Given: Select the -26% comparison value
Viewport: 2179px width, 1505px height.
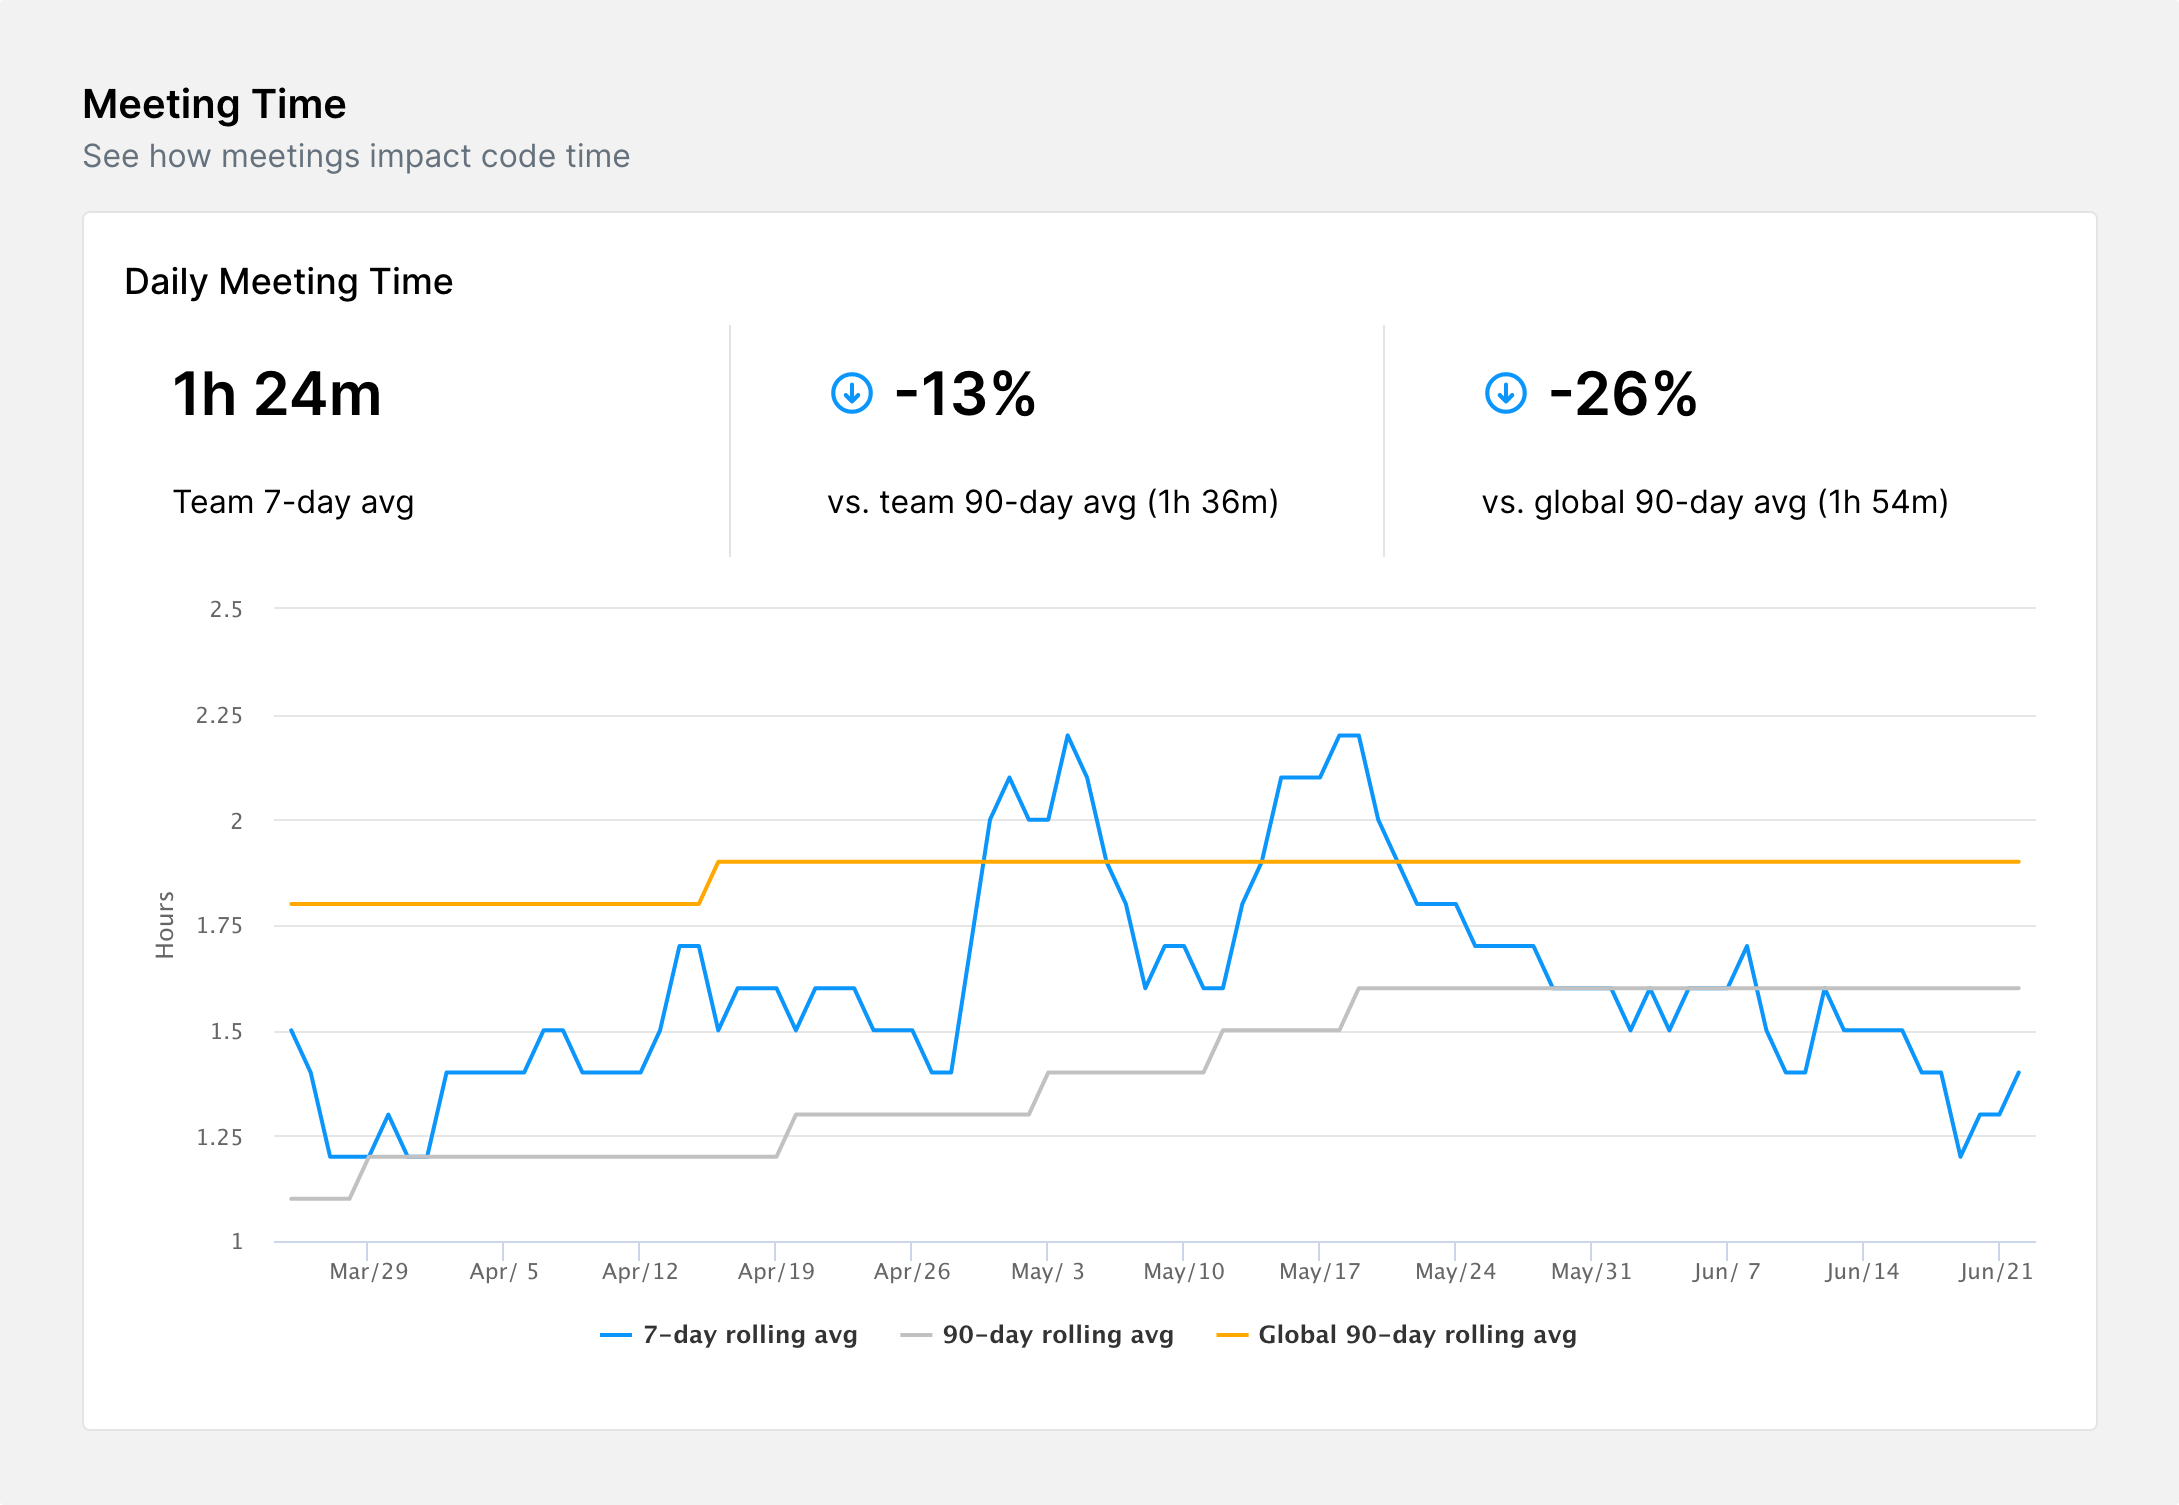Looking at the screenshot, I should pos(1623,394).
